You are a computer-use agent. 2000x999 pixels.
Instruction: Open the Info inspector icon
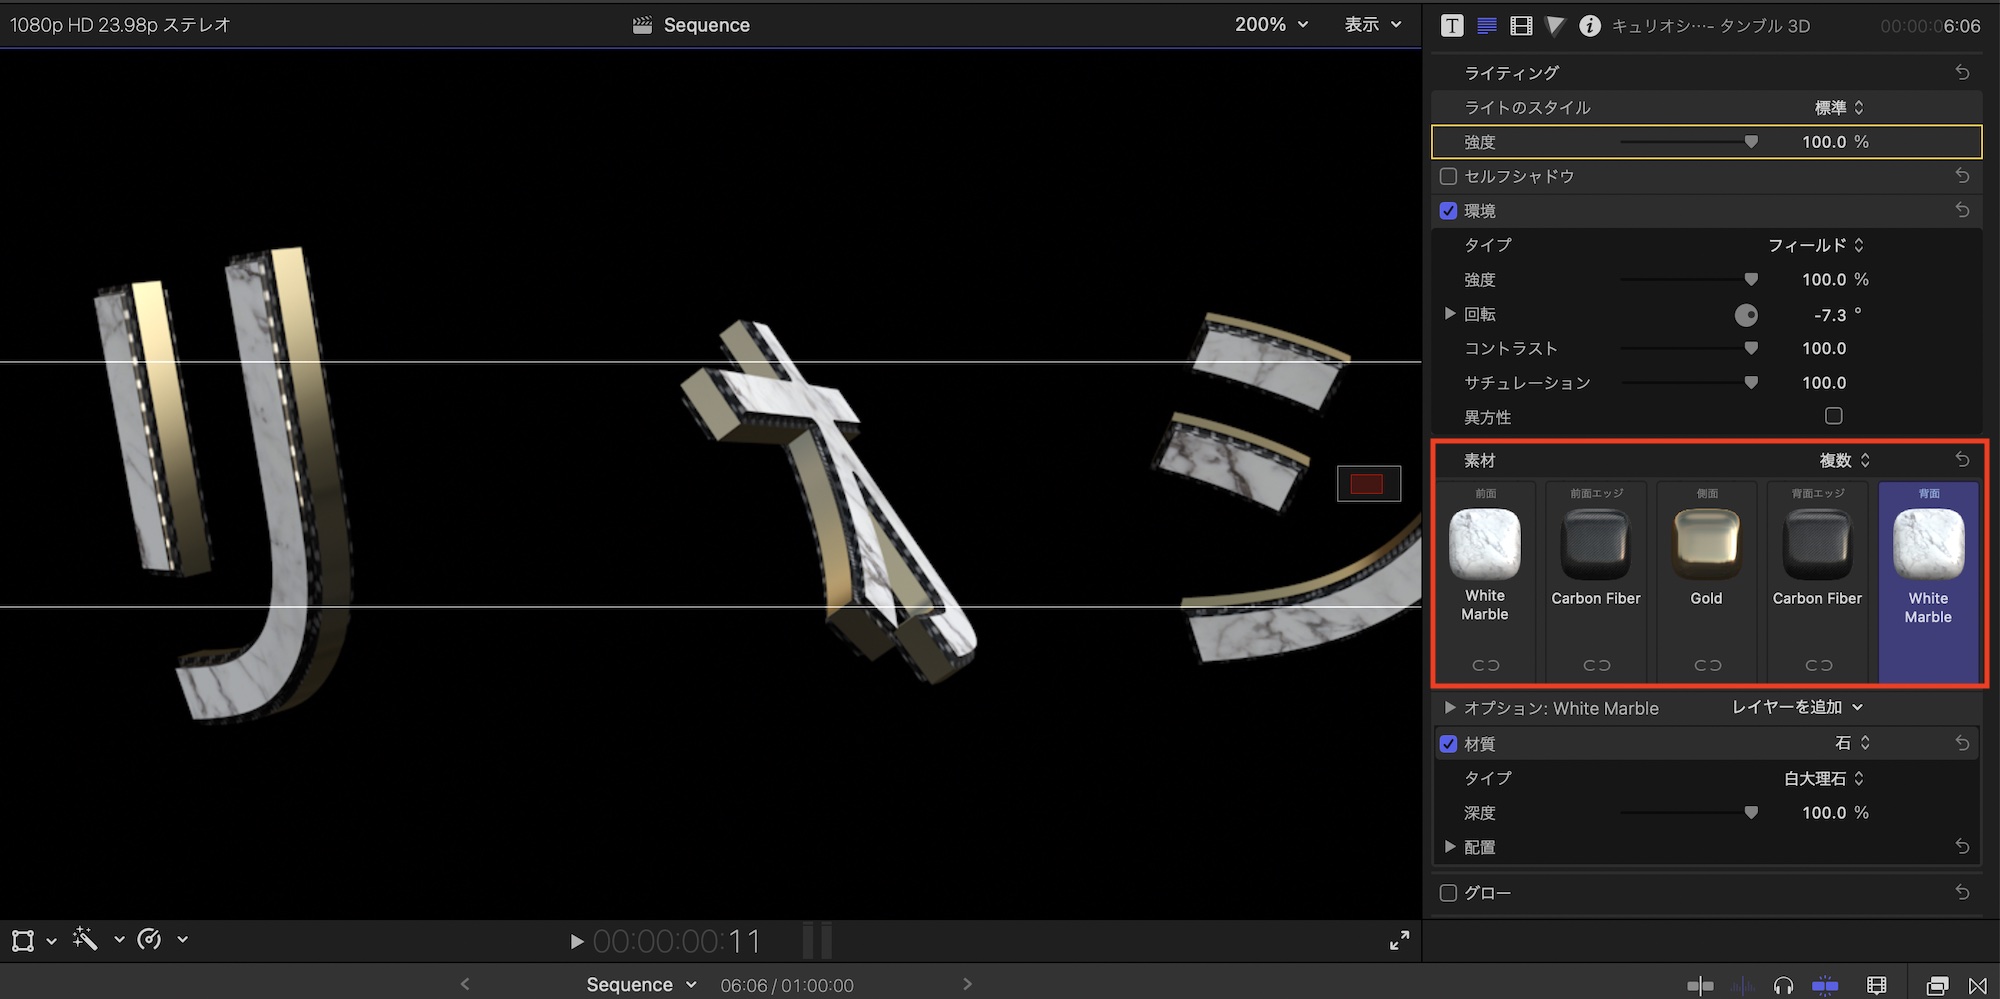pyautogui.click(x=1589, y=26)
